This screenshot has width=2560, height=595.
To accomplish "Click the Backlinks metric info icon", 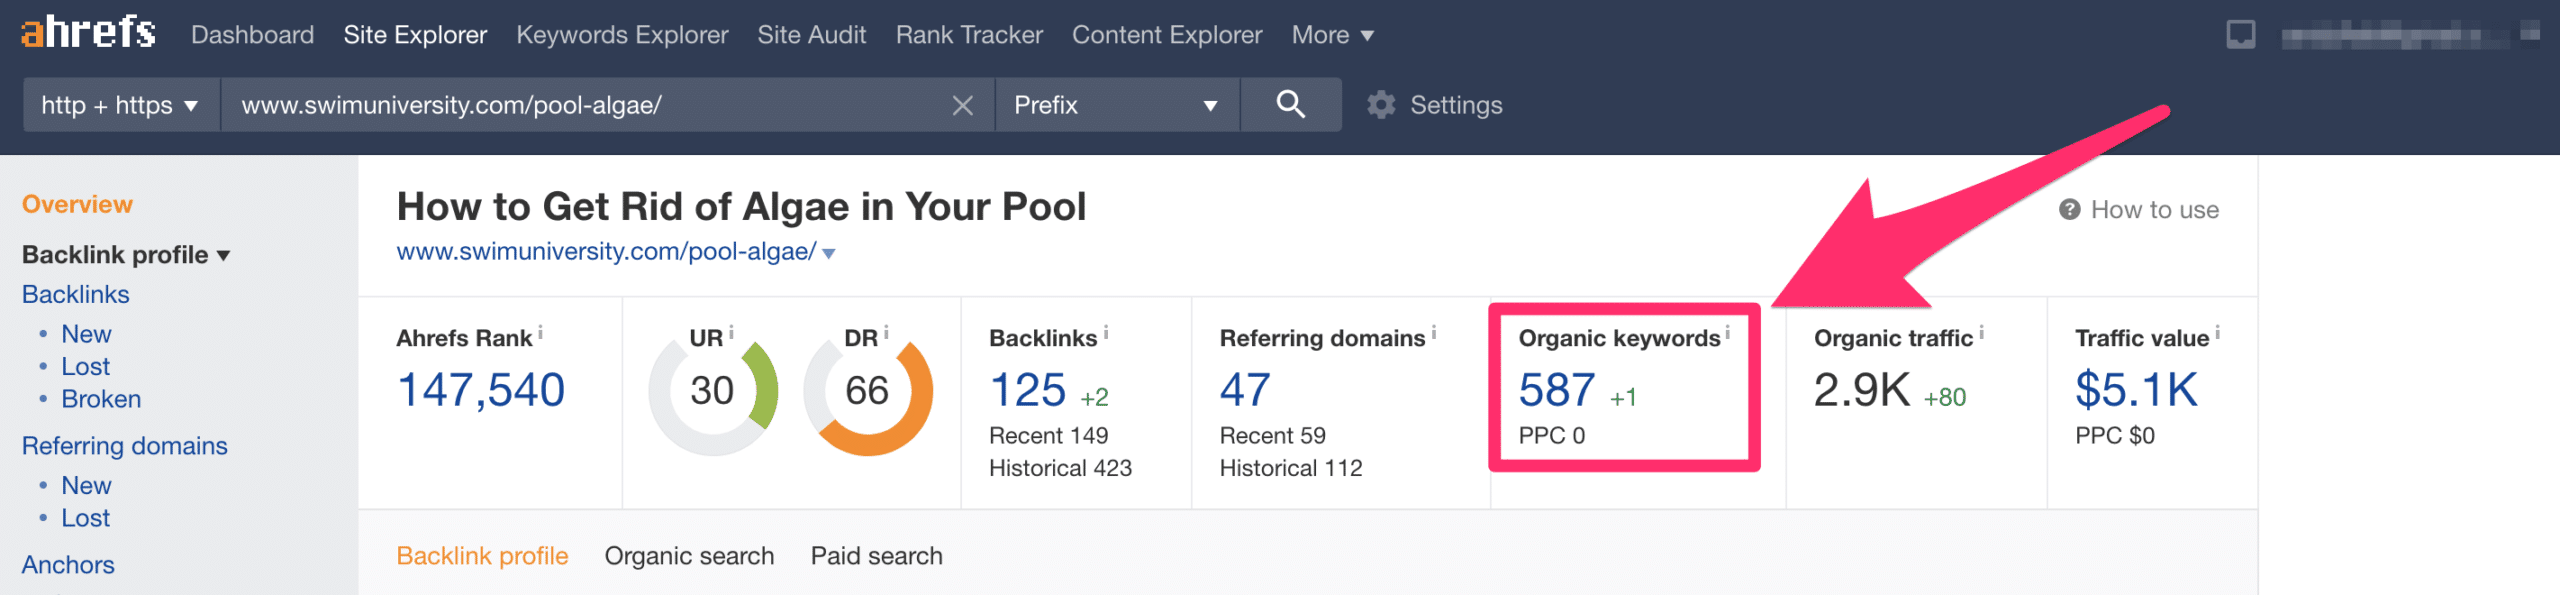I will tap(1106, 332).
